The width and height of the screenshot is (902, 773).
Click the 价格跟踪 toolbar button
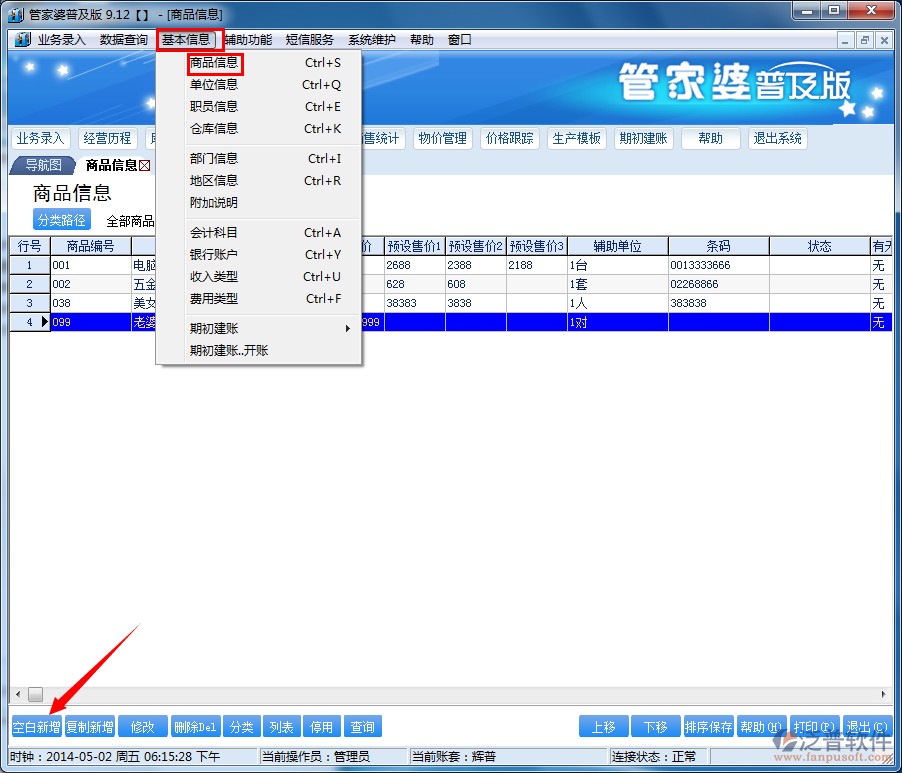click(510, 139)
